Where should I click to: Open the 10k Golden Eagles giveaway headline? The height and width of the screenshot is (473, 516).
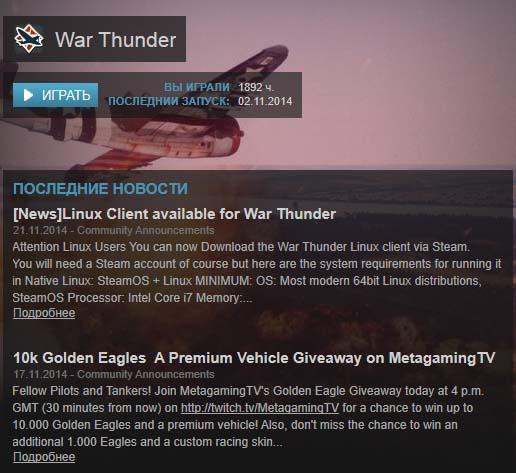click(254, 358)
